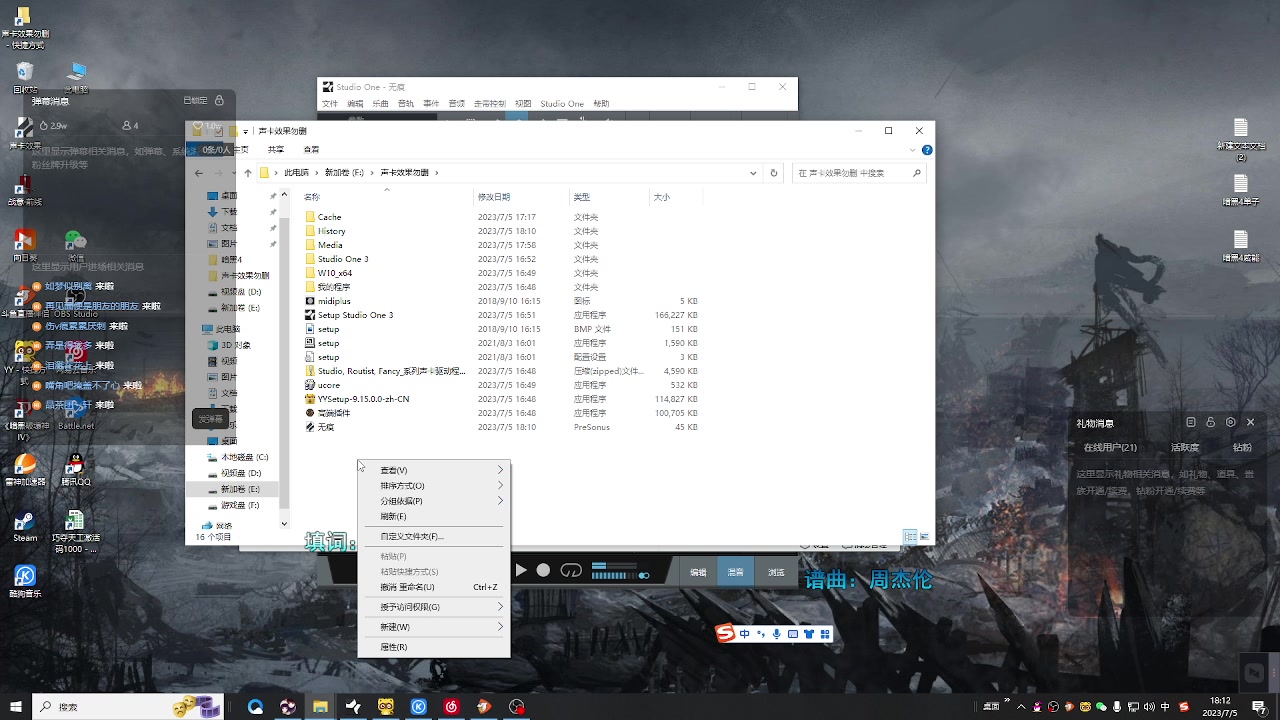
Task: Open 属性(R) from the context menu
Action: (x=434, y=647)
